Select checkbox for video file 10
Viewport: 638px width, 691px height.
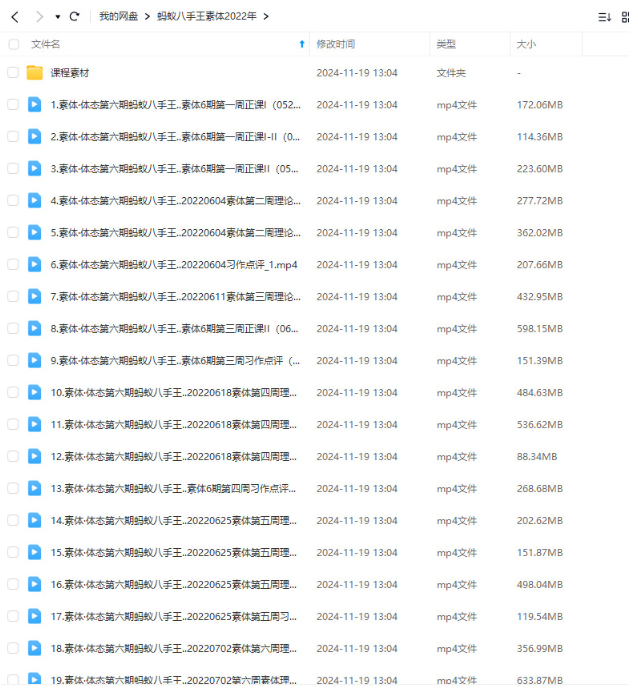coord(13,392)
